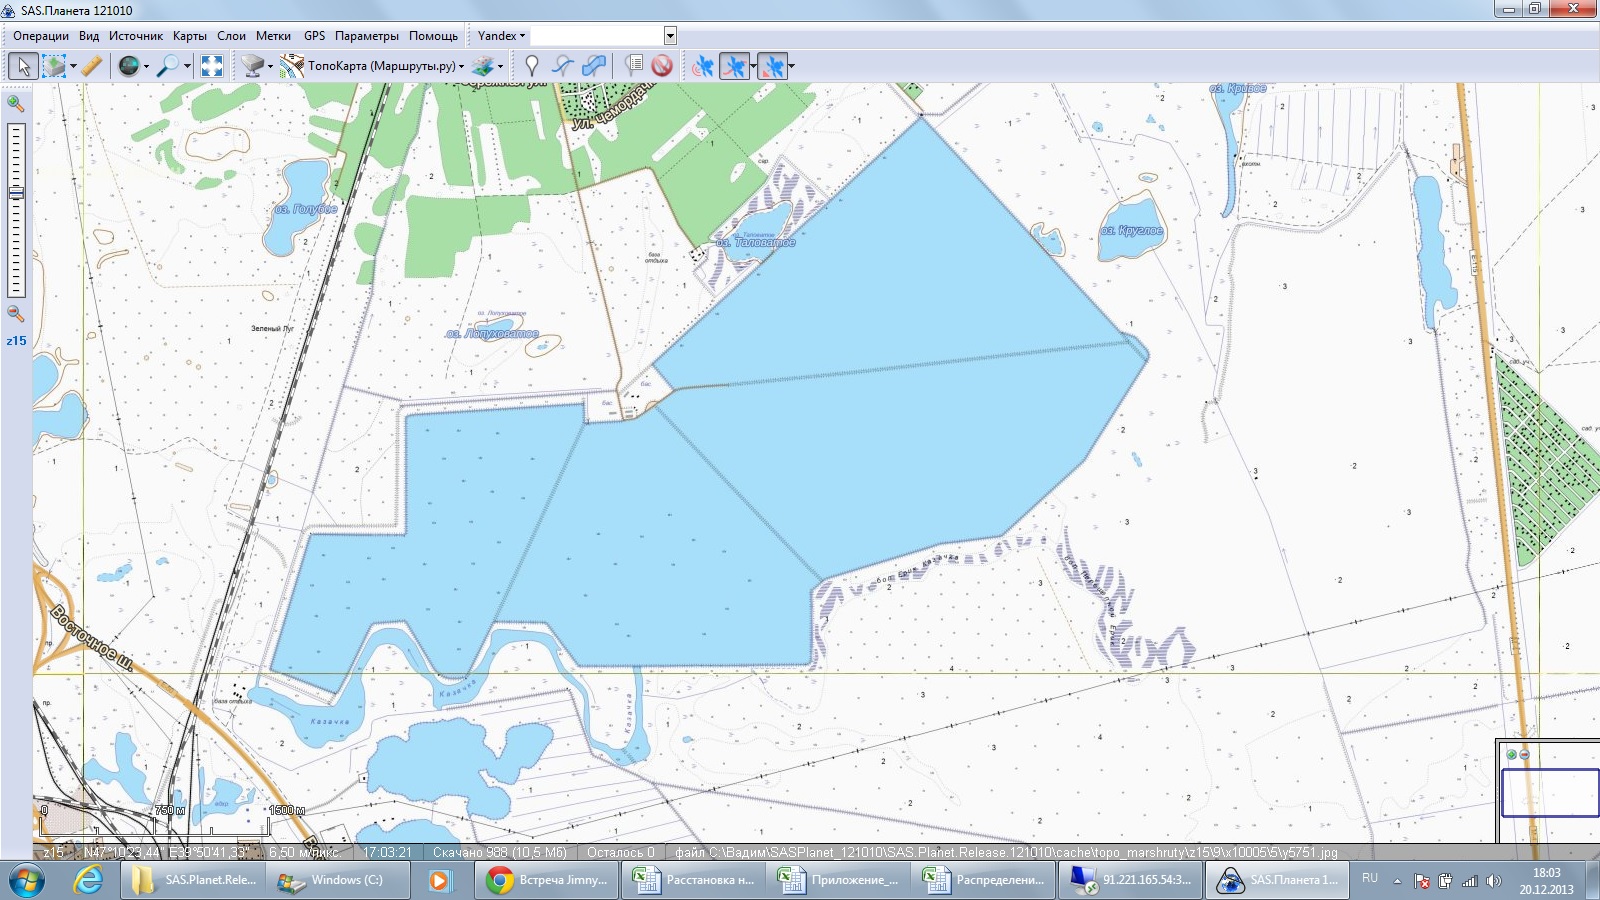Click the Yandex search input field
1600x900 pixels.
[x=597, y=36]
